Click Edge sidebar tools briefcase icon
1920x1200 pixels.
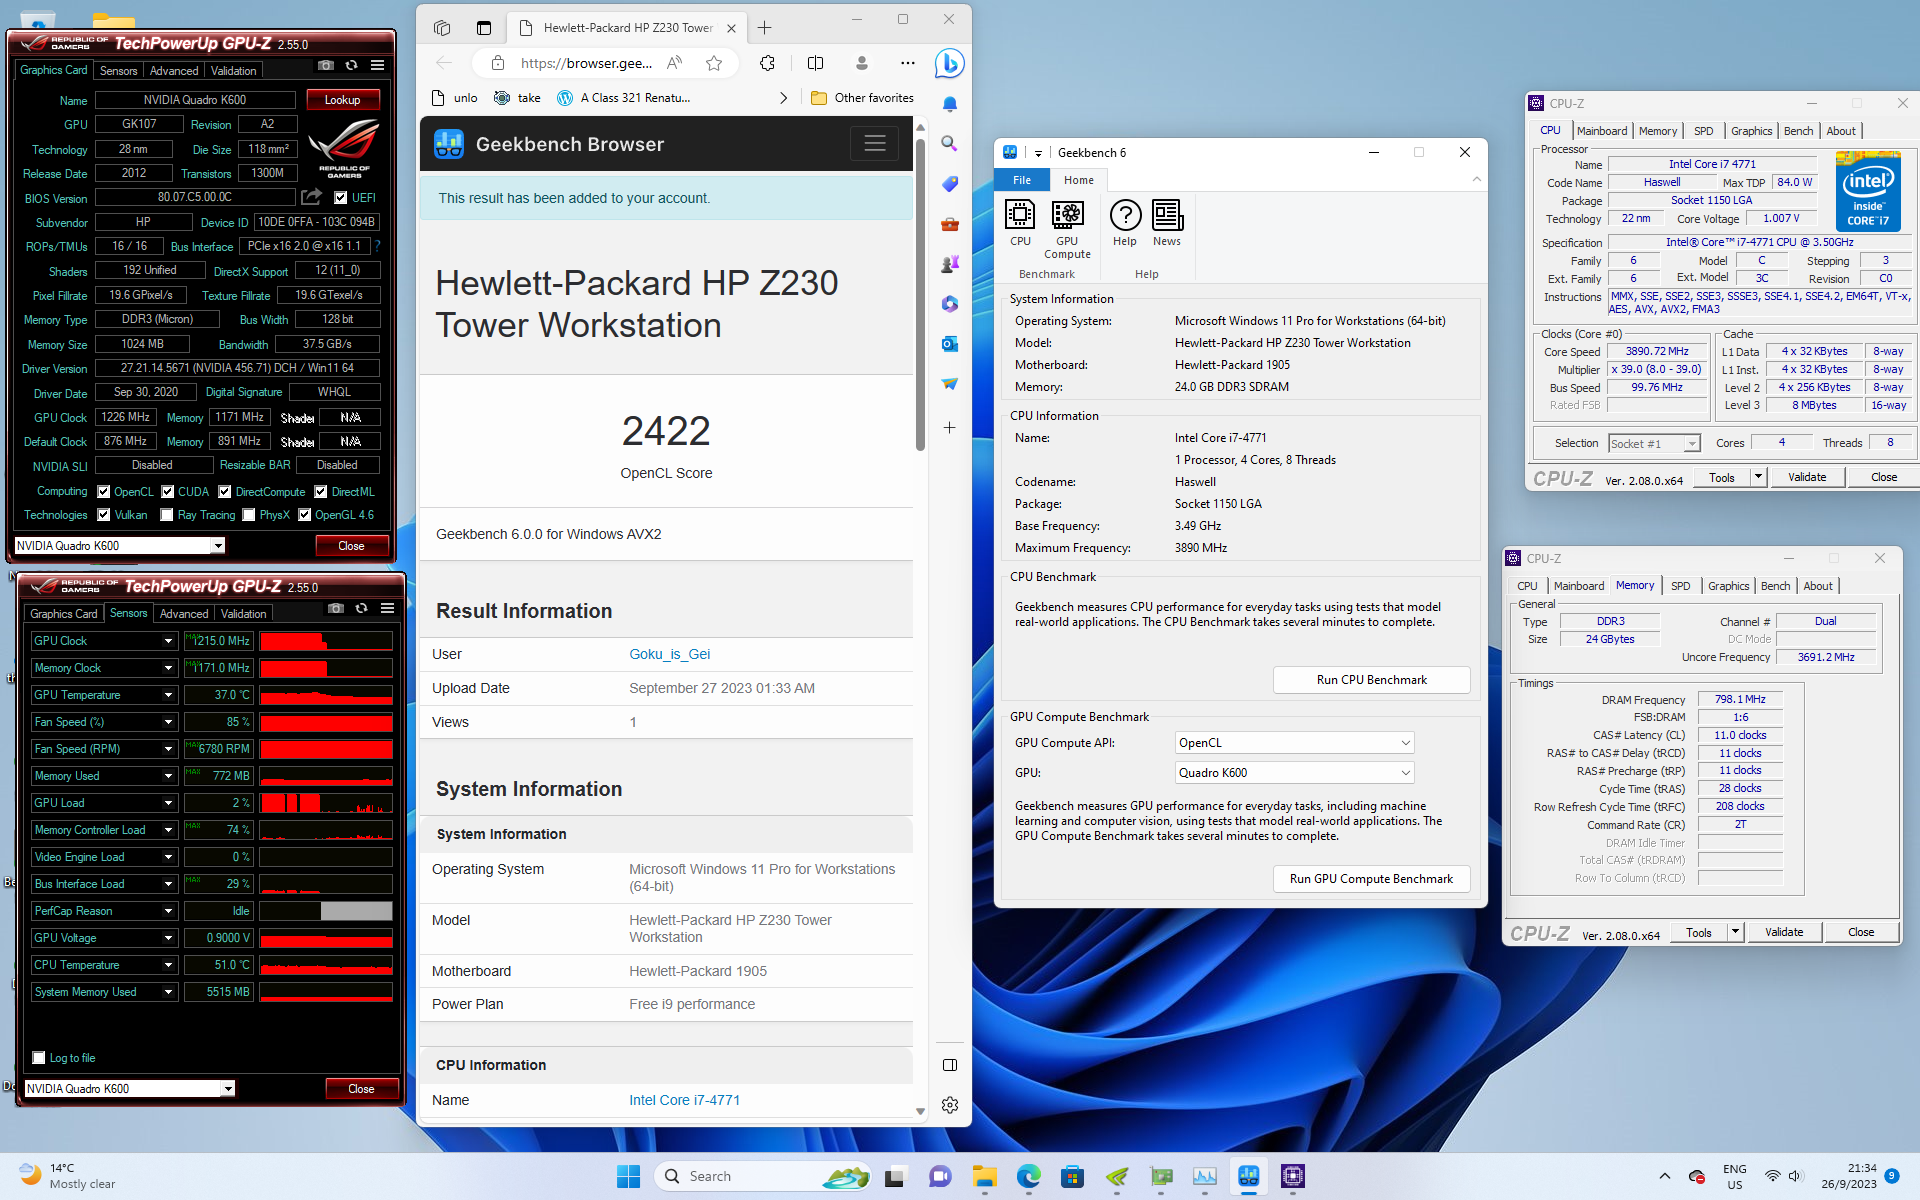pyautogui.click(x=949, y=224)
